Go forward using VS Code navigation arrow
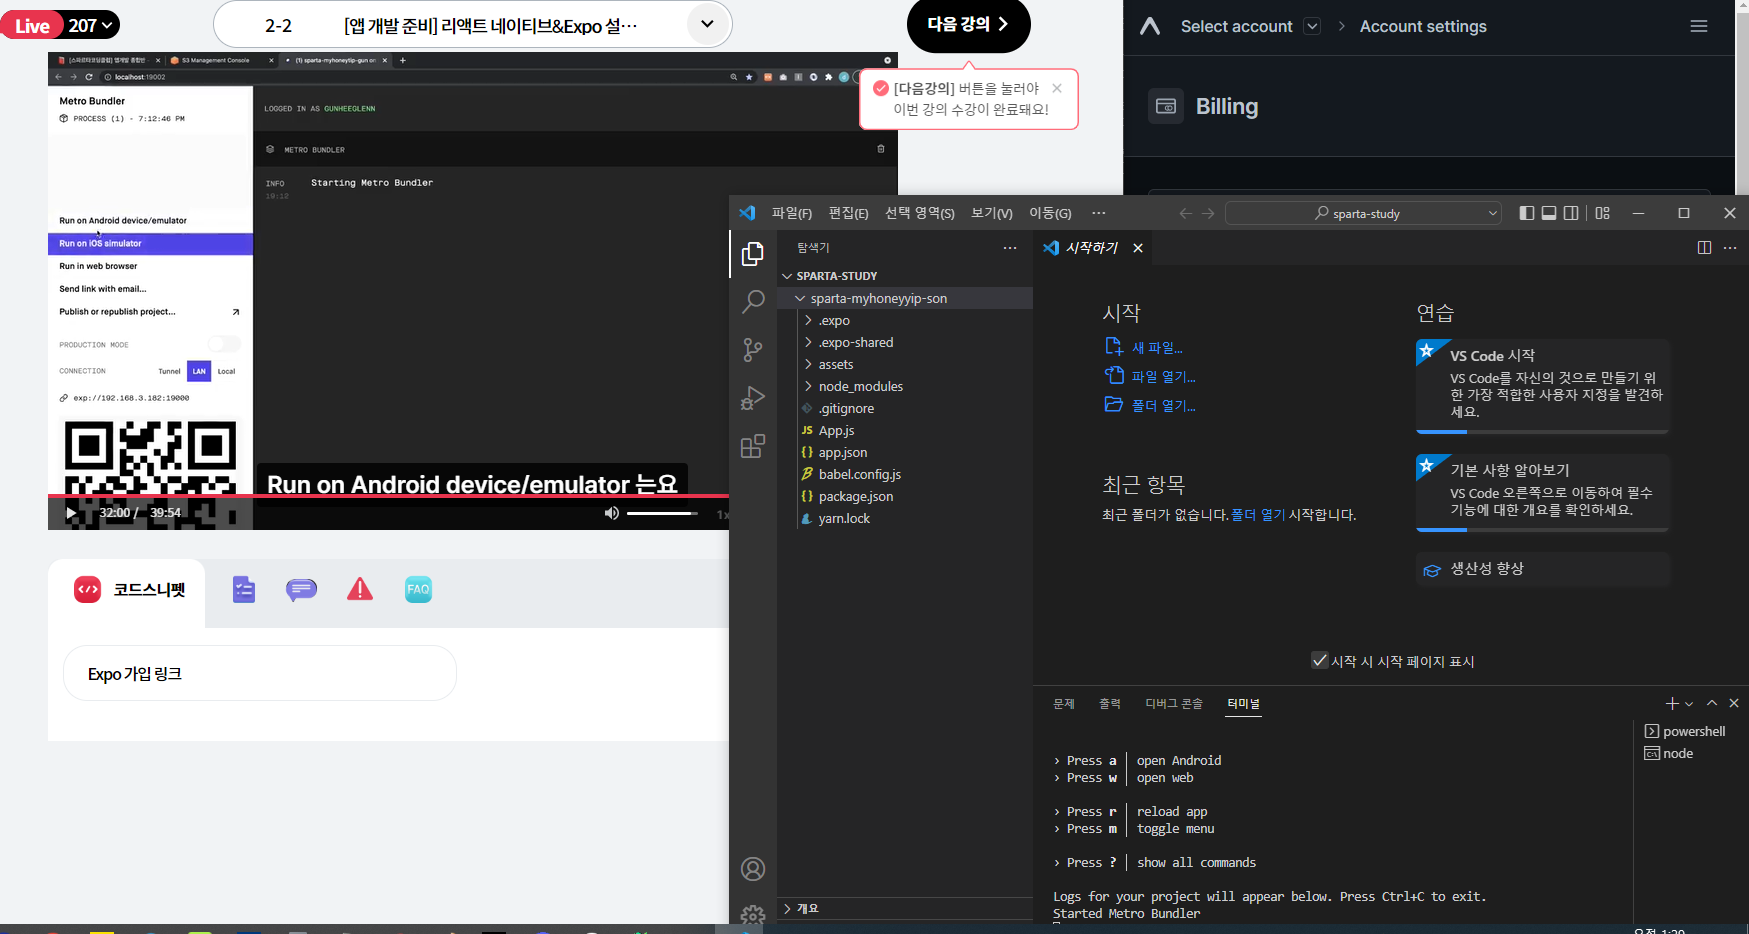The width and height of the screenshot is (1749, 934). [1208, 213]
